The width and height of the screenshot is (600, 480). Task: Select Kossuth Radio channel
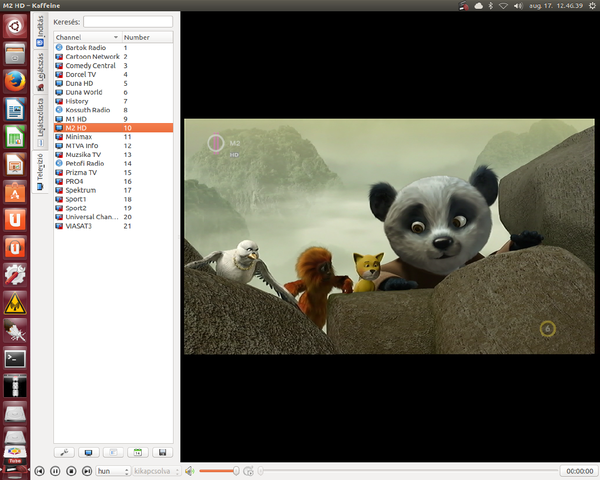pyautogui.click(x=113, y=110)
